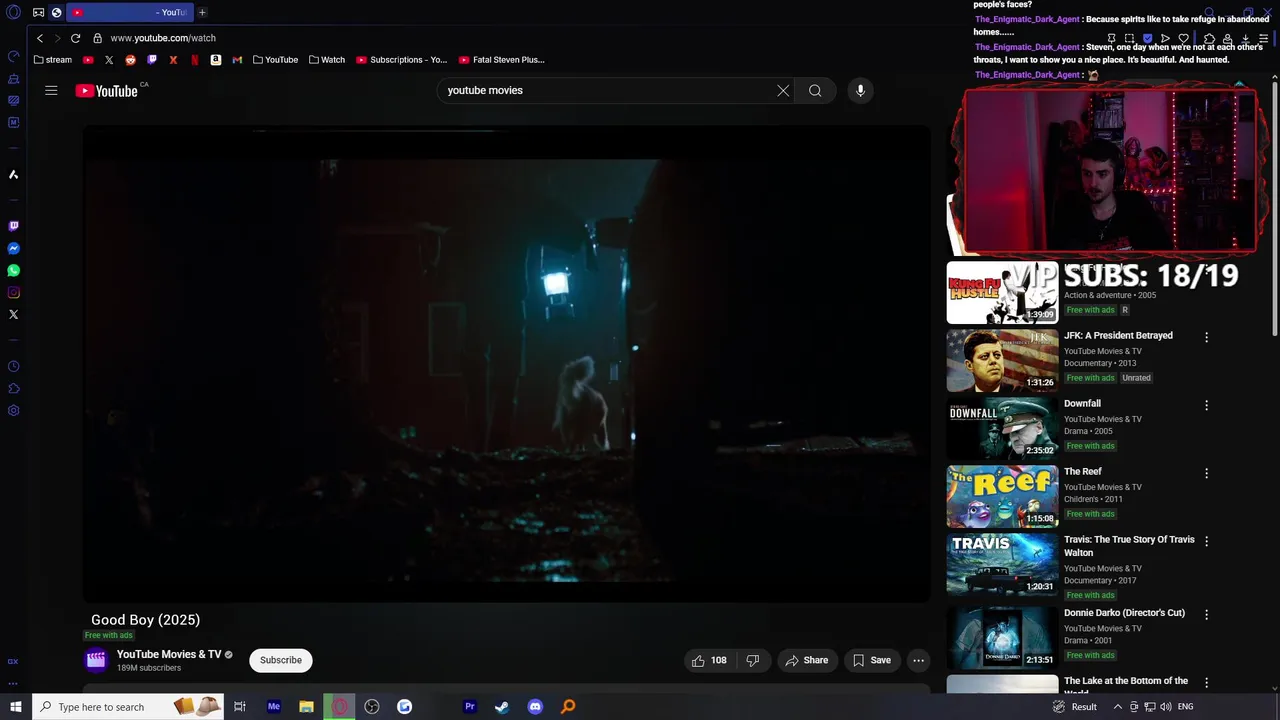Open the Netflix bookmark icon

194,60
